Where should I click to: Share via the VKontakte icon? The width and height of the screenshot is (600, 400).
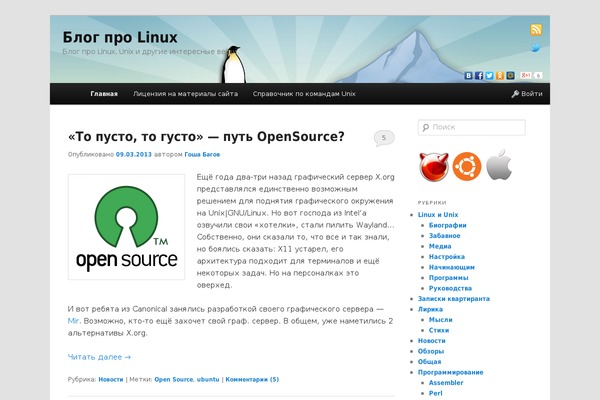point(469,75)
